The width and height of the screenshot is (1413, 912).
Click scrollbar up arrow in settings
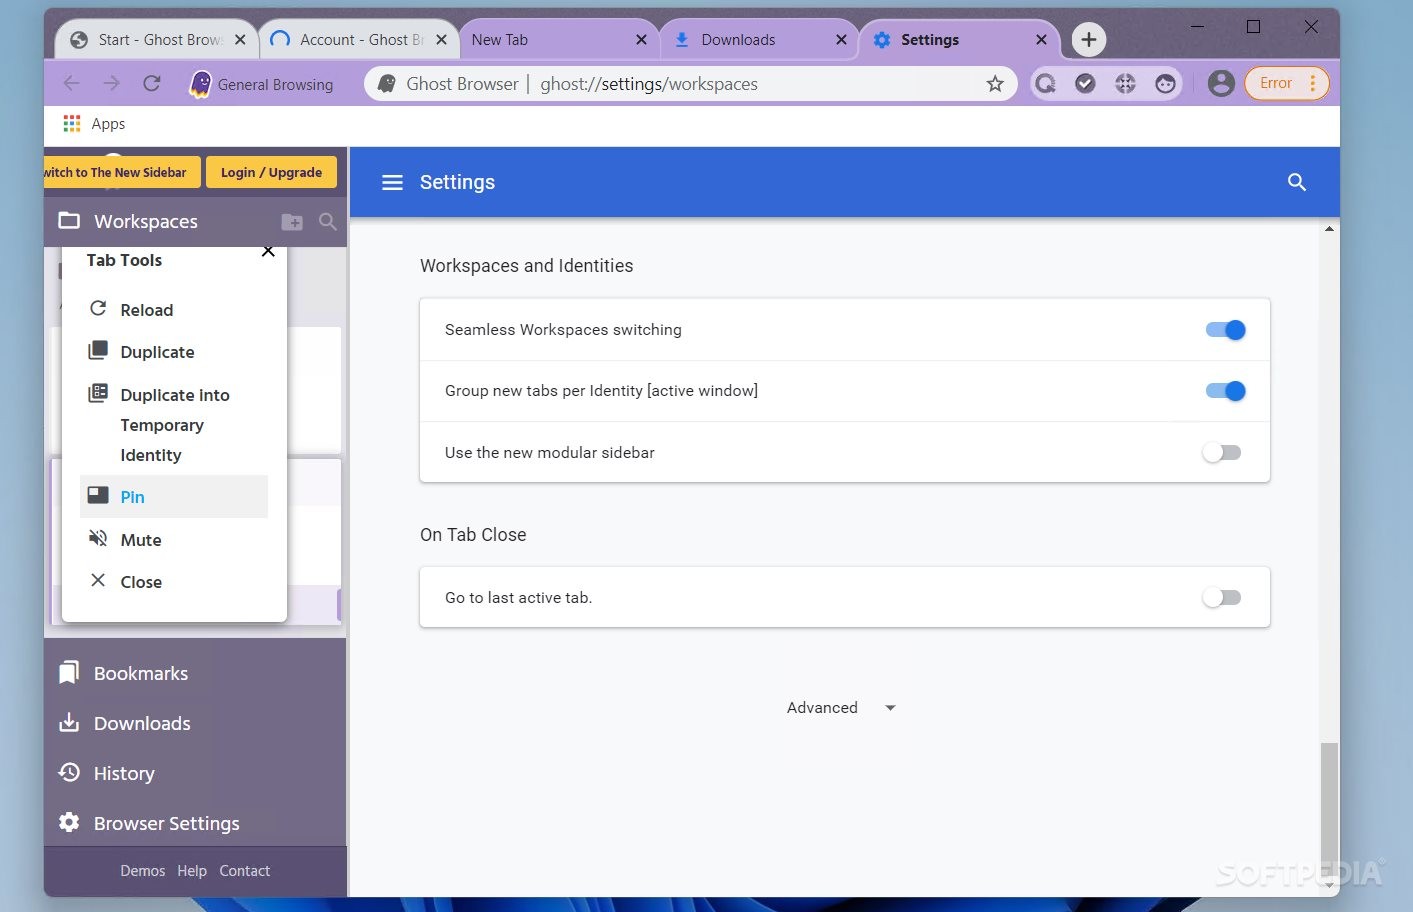click(x=1329, y=229)
